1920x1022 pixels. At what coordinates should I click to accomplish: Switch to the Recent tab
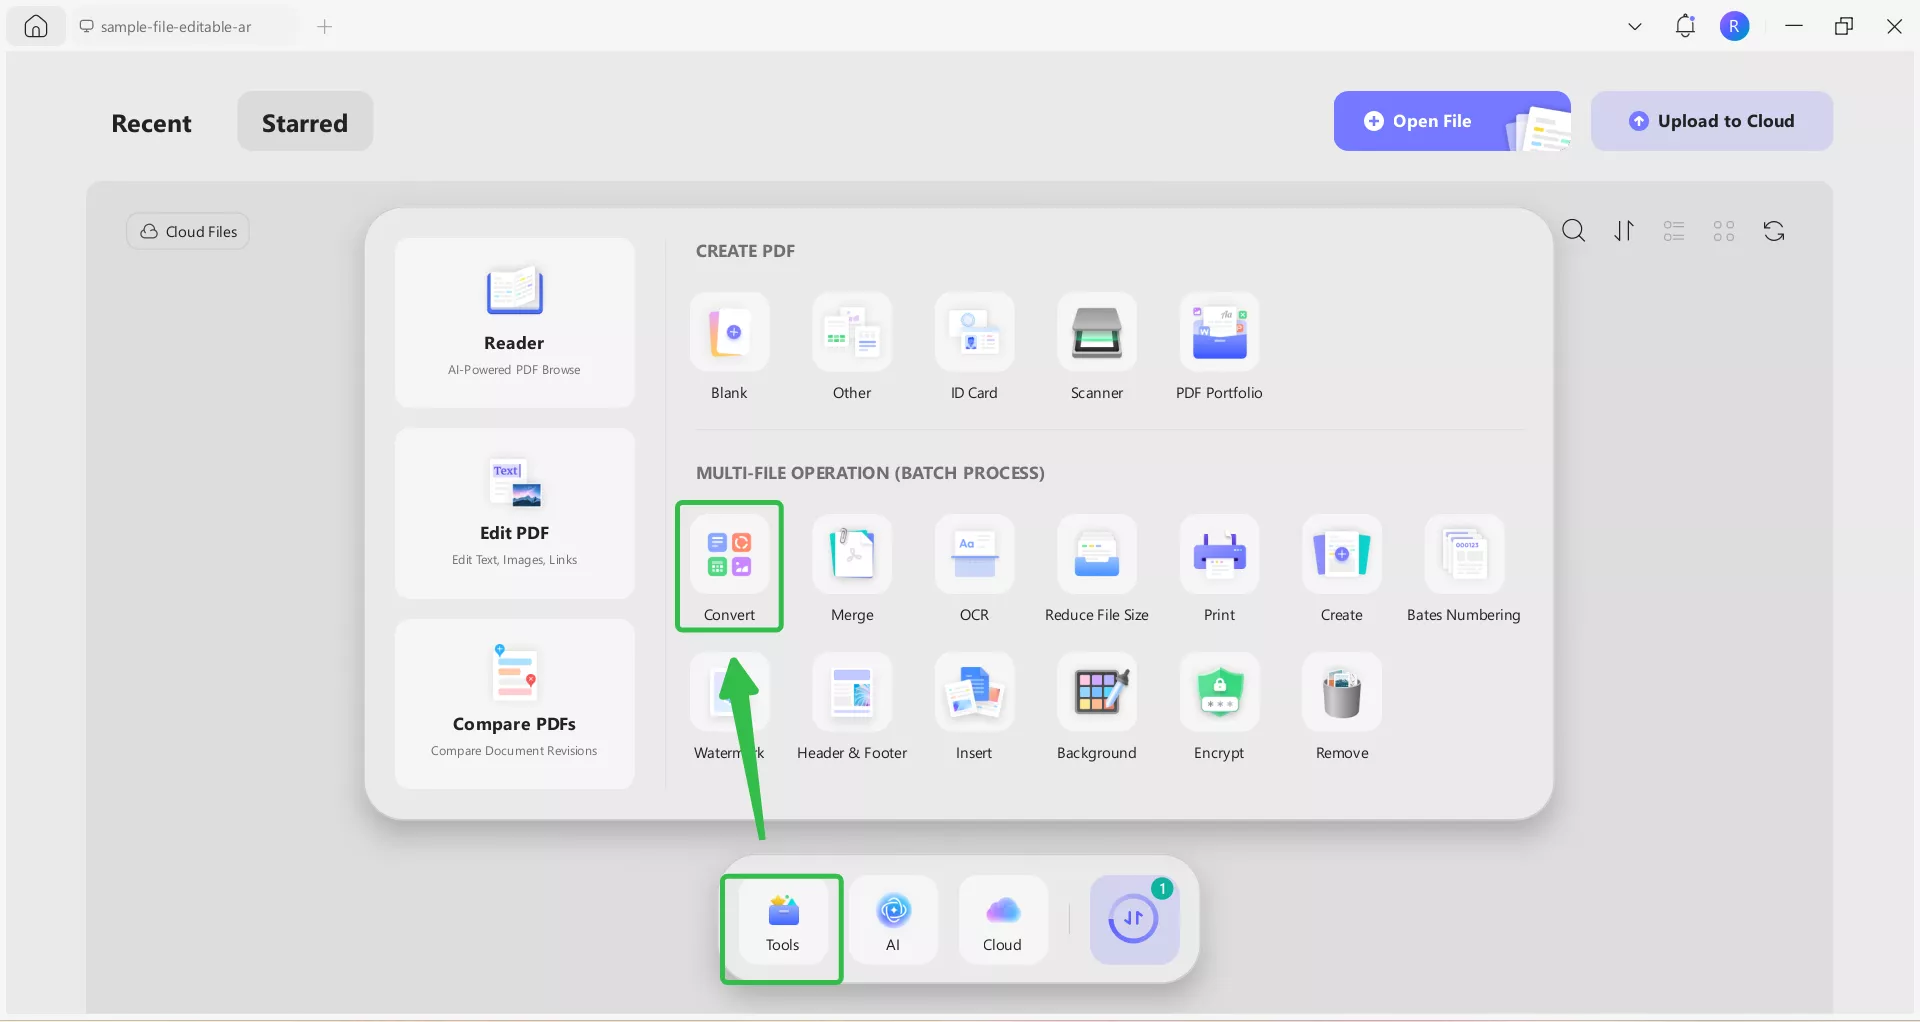coord(151,123)
